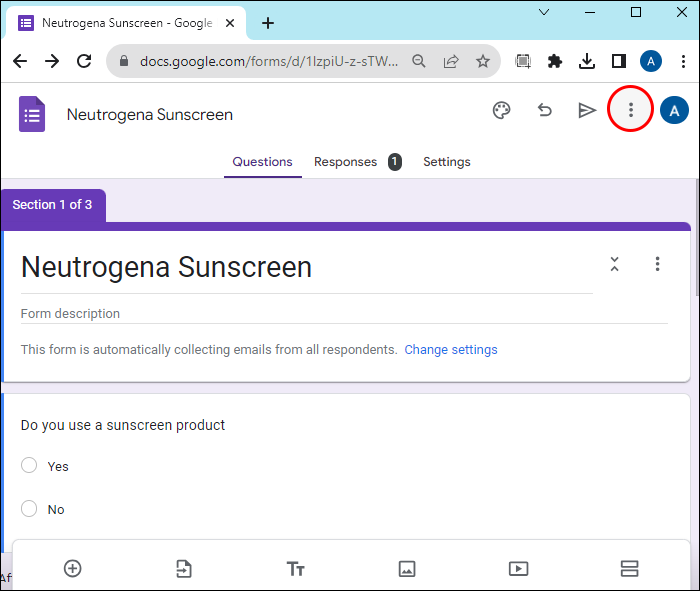
Task: Click the add image icon
Action: click(407, 569)
